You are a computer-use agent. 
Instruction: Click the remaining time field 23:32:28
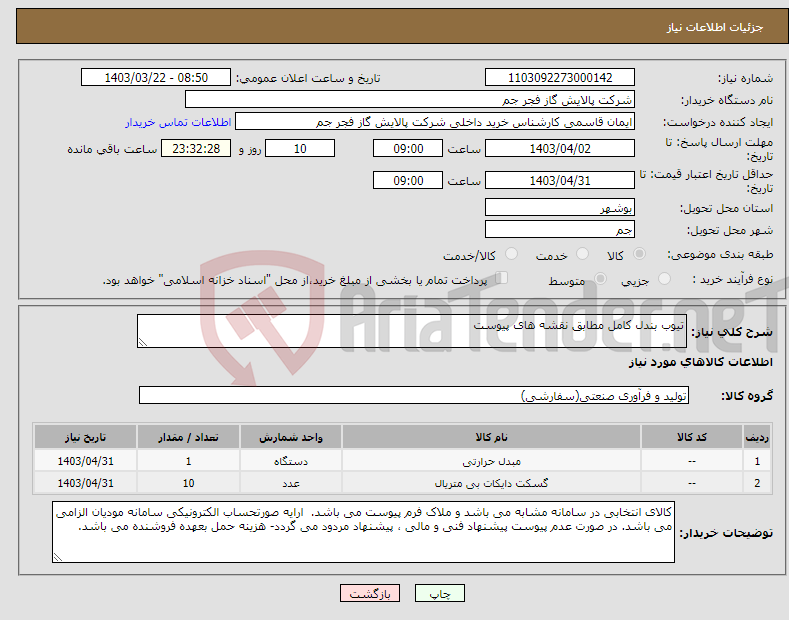[x=196, y=148]
